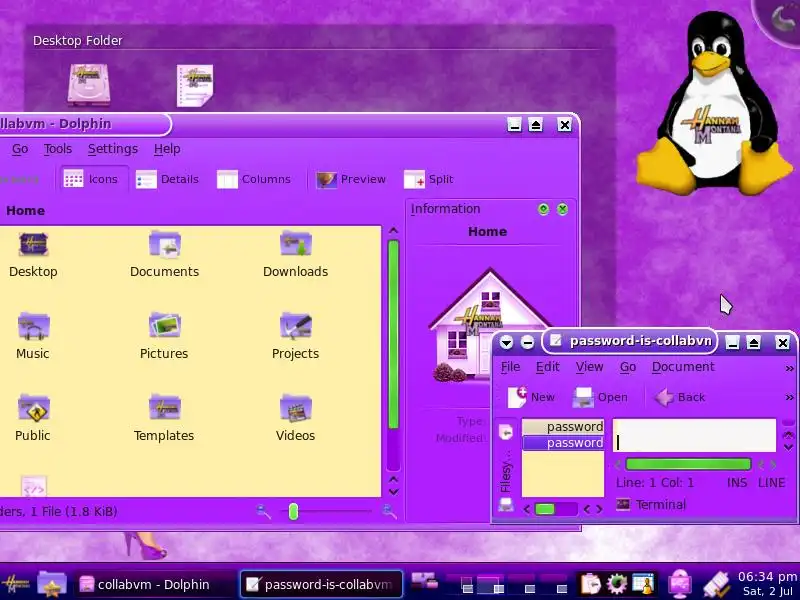Open the Terminal panel in the editor

(651, 505)
